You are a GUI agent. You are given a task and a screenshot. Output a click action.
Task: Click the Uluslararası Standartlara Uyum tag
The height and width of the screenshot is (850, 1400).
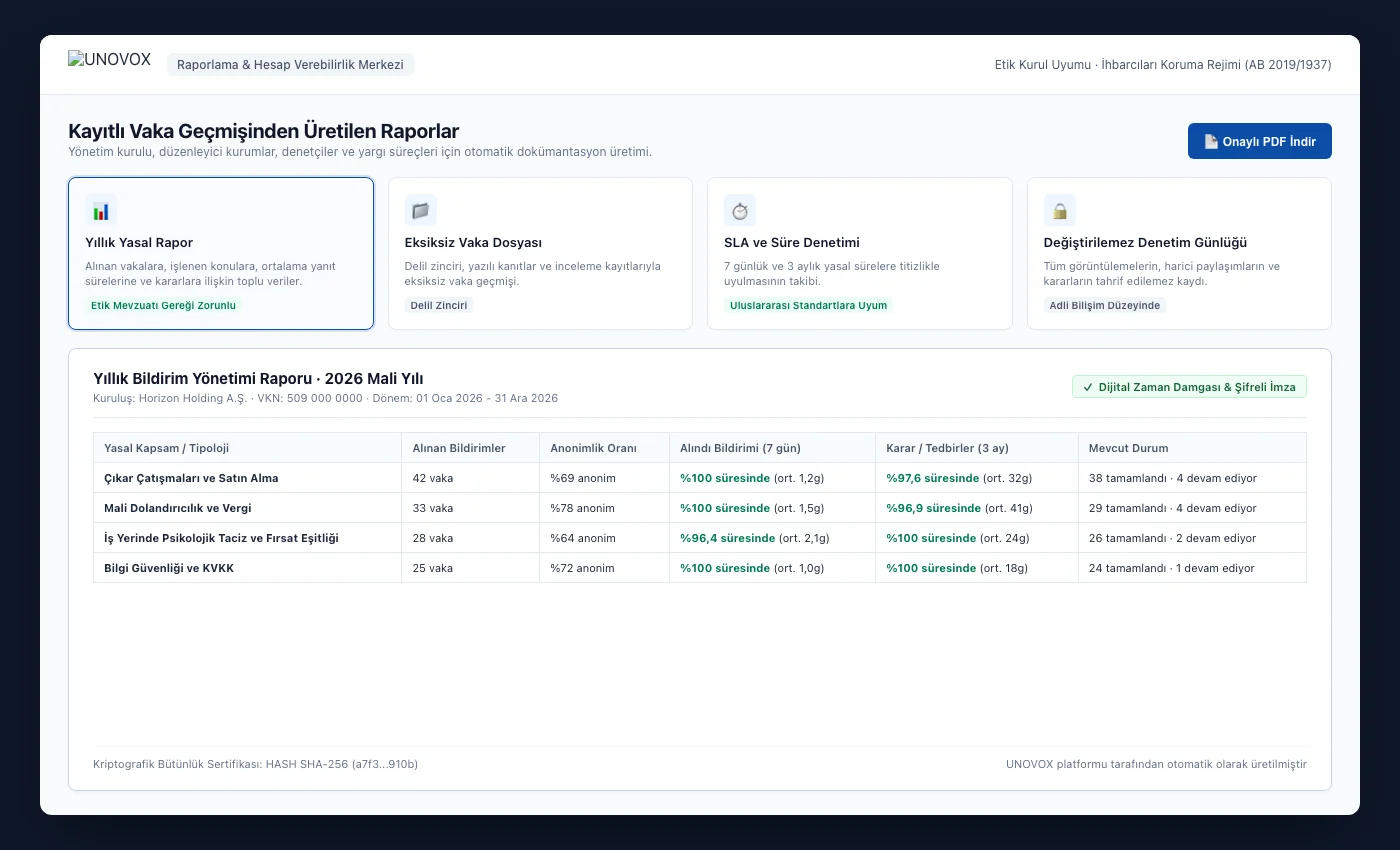coord(808,305)
